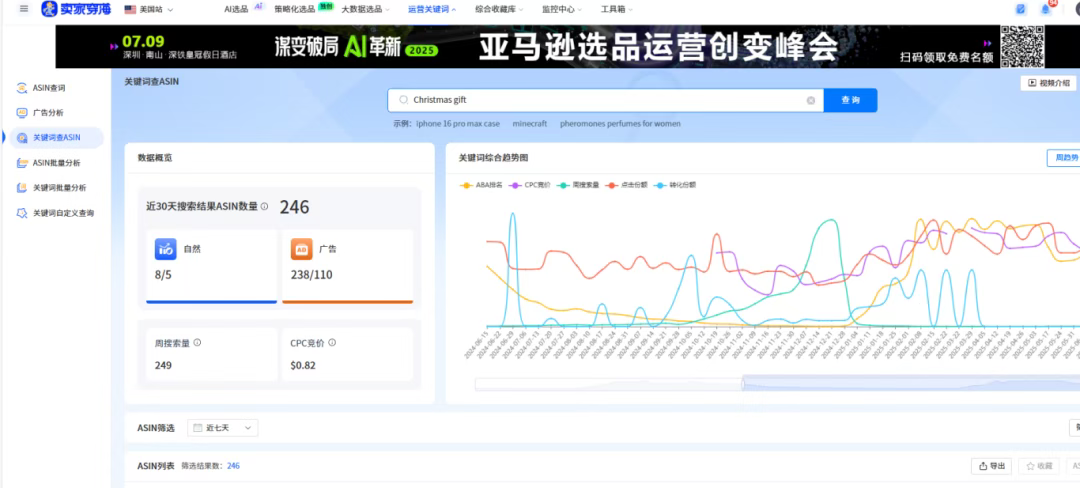
Task: Open the hamburger menu icon
Action: pyautogui.click(x=24, y=9)
